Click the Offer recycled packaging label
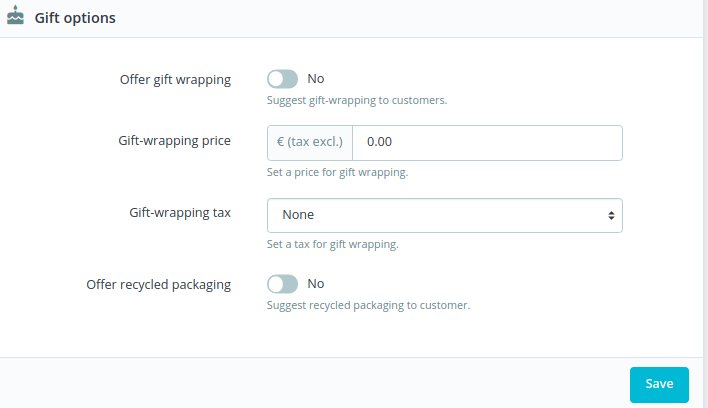The height and width of the screenshot is (408, 708). point(158,285)
